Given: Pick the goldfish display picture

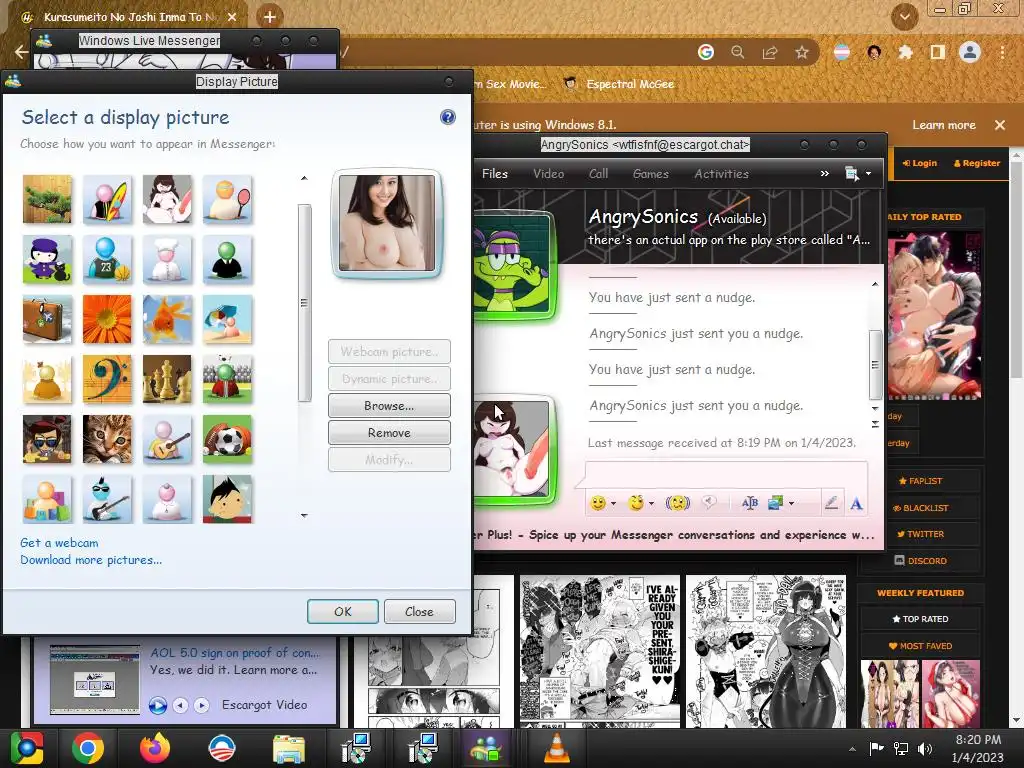Looking at the screenshot, I should [167, 319].
